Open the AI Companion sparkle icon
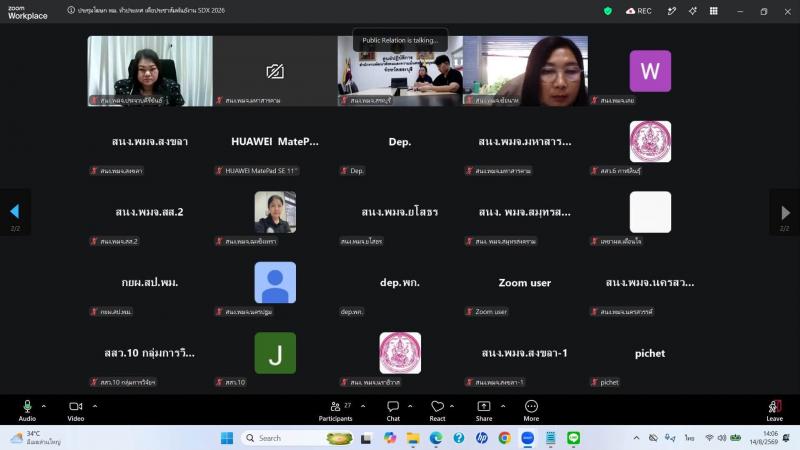Screen dimensions: 800x450 coord(692,11)
